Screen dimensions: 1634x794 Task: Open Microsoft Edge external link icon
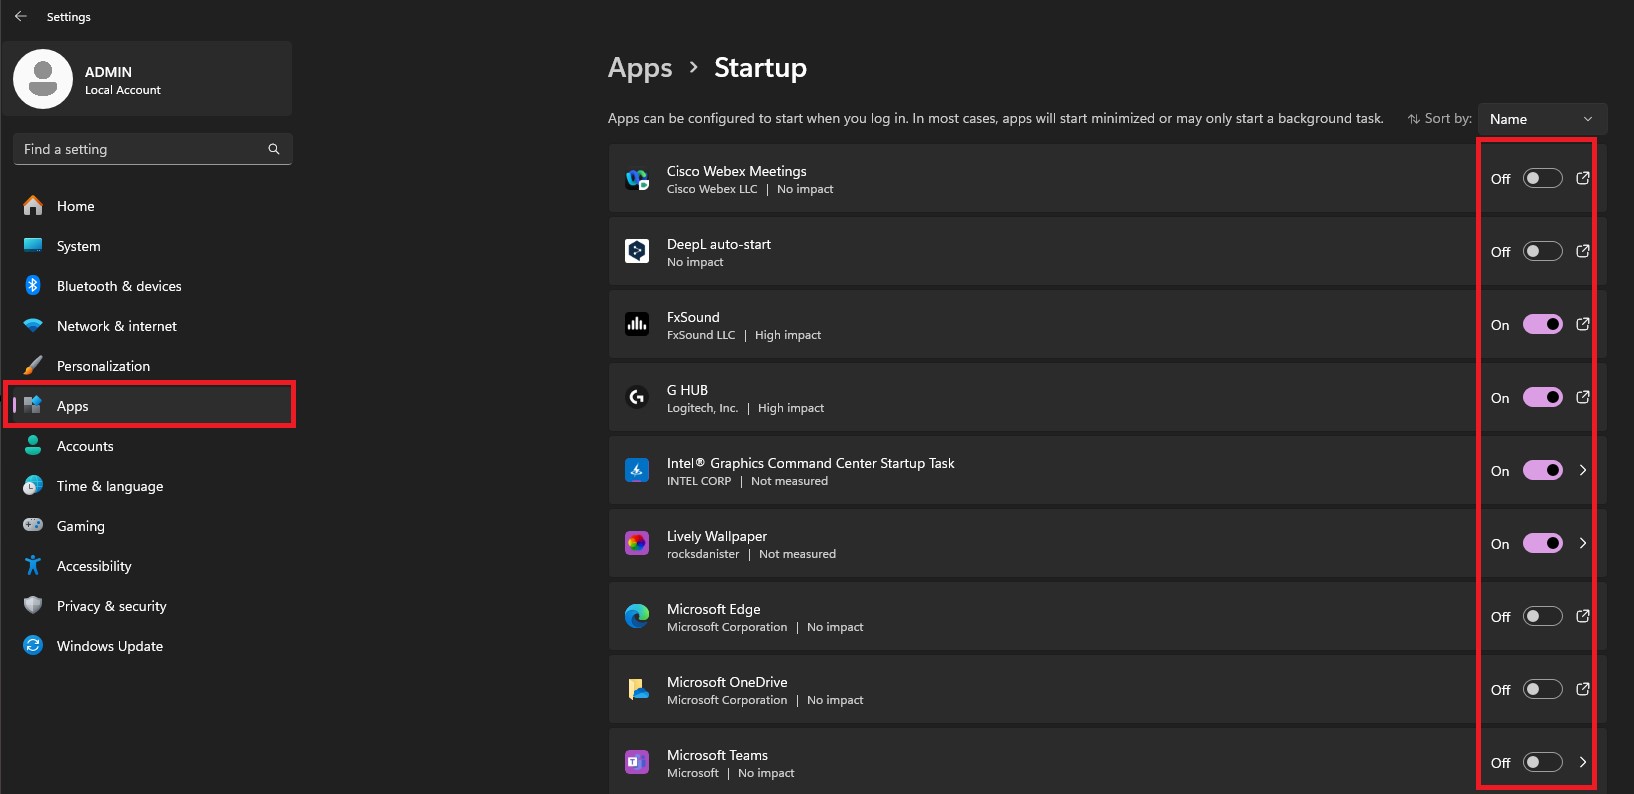coord(1583,616)
